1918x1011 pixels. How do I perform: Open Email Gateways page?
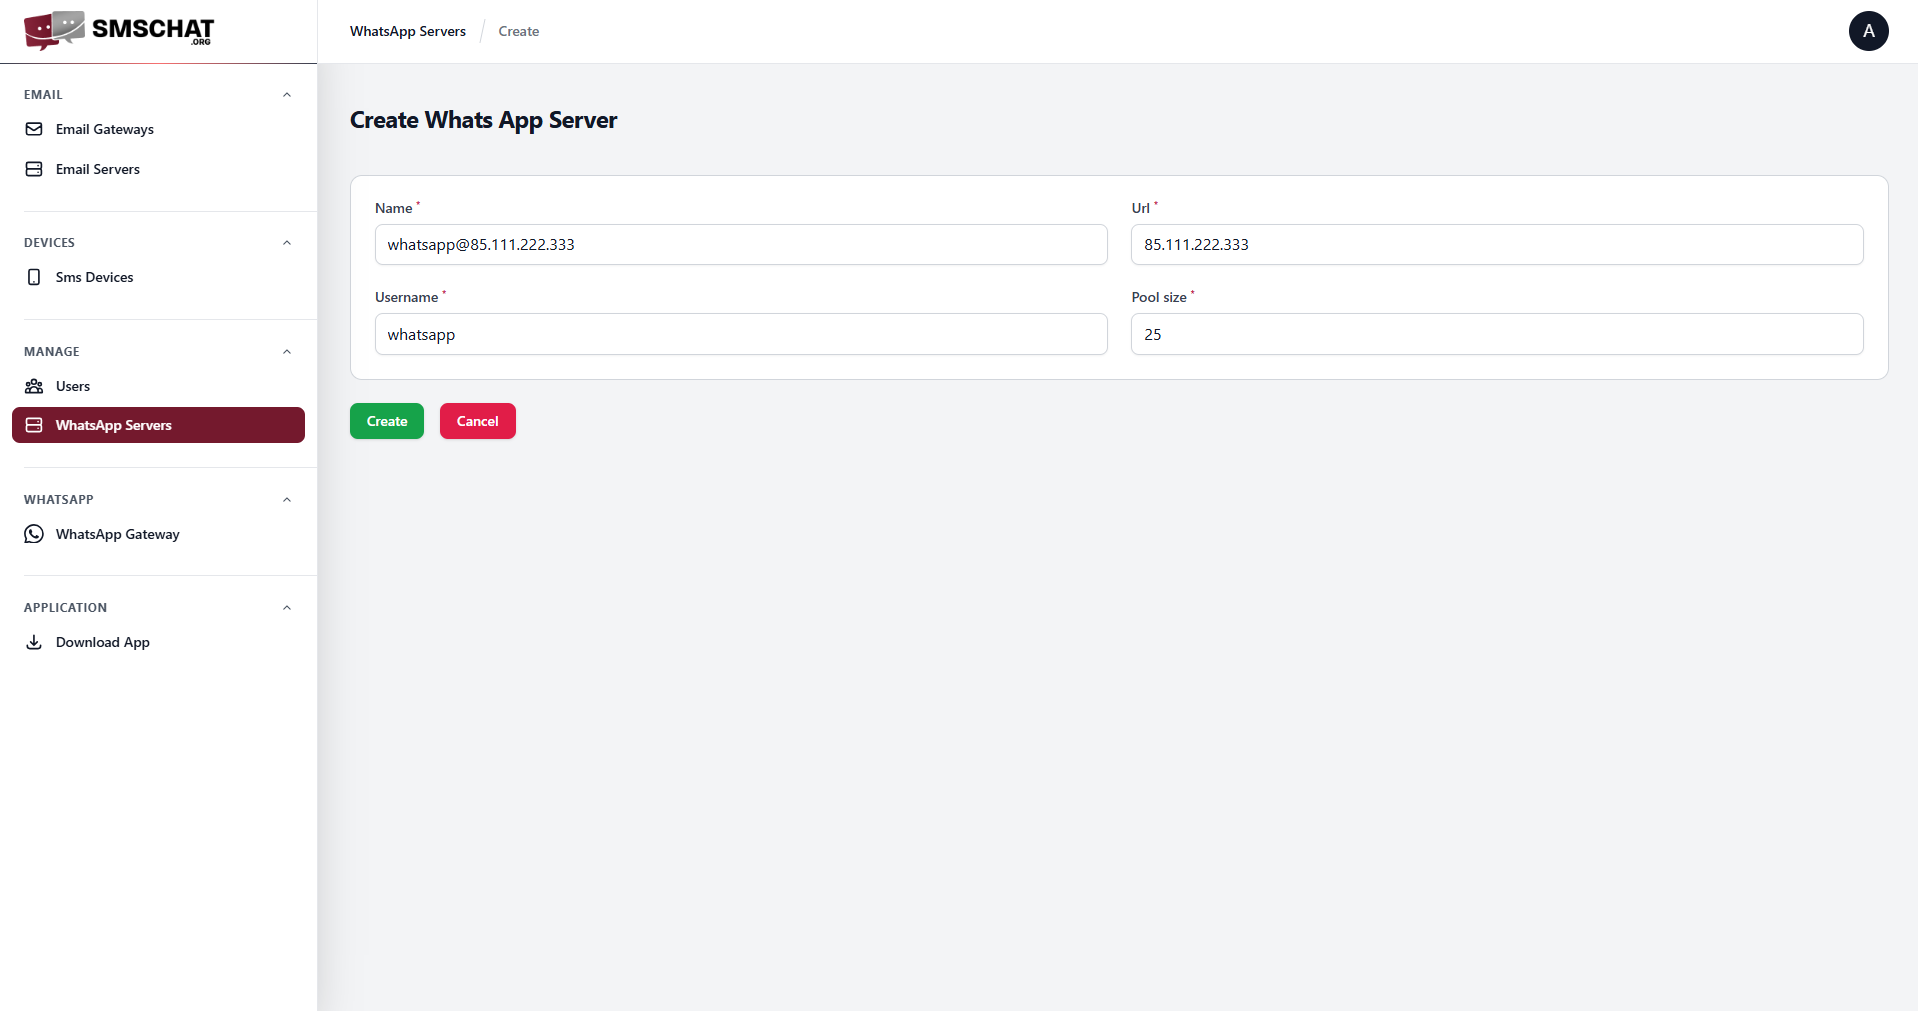(x=158, y=129)
